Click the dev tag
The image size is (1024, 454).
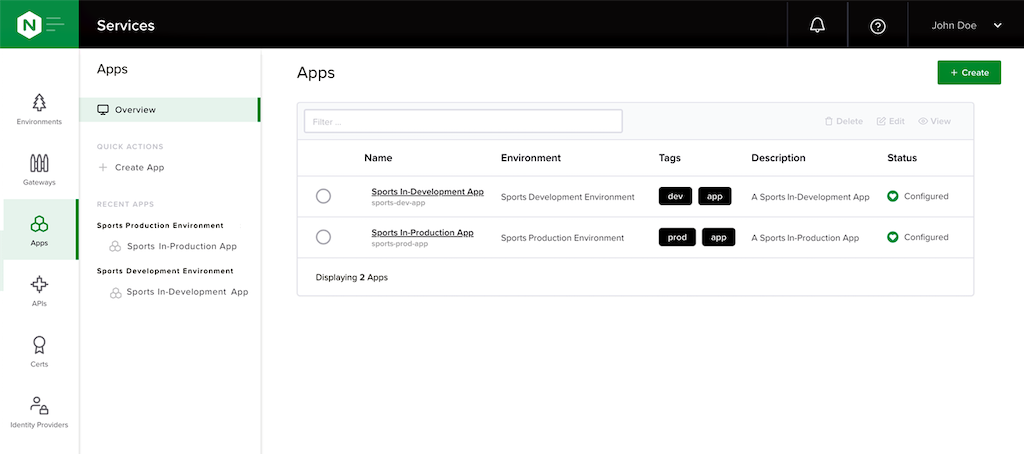pyautogui.click(x=675, y=196)
